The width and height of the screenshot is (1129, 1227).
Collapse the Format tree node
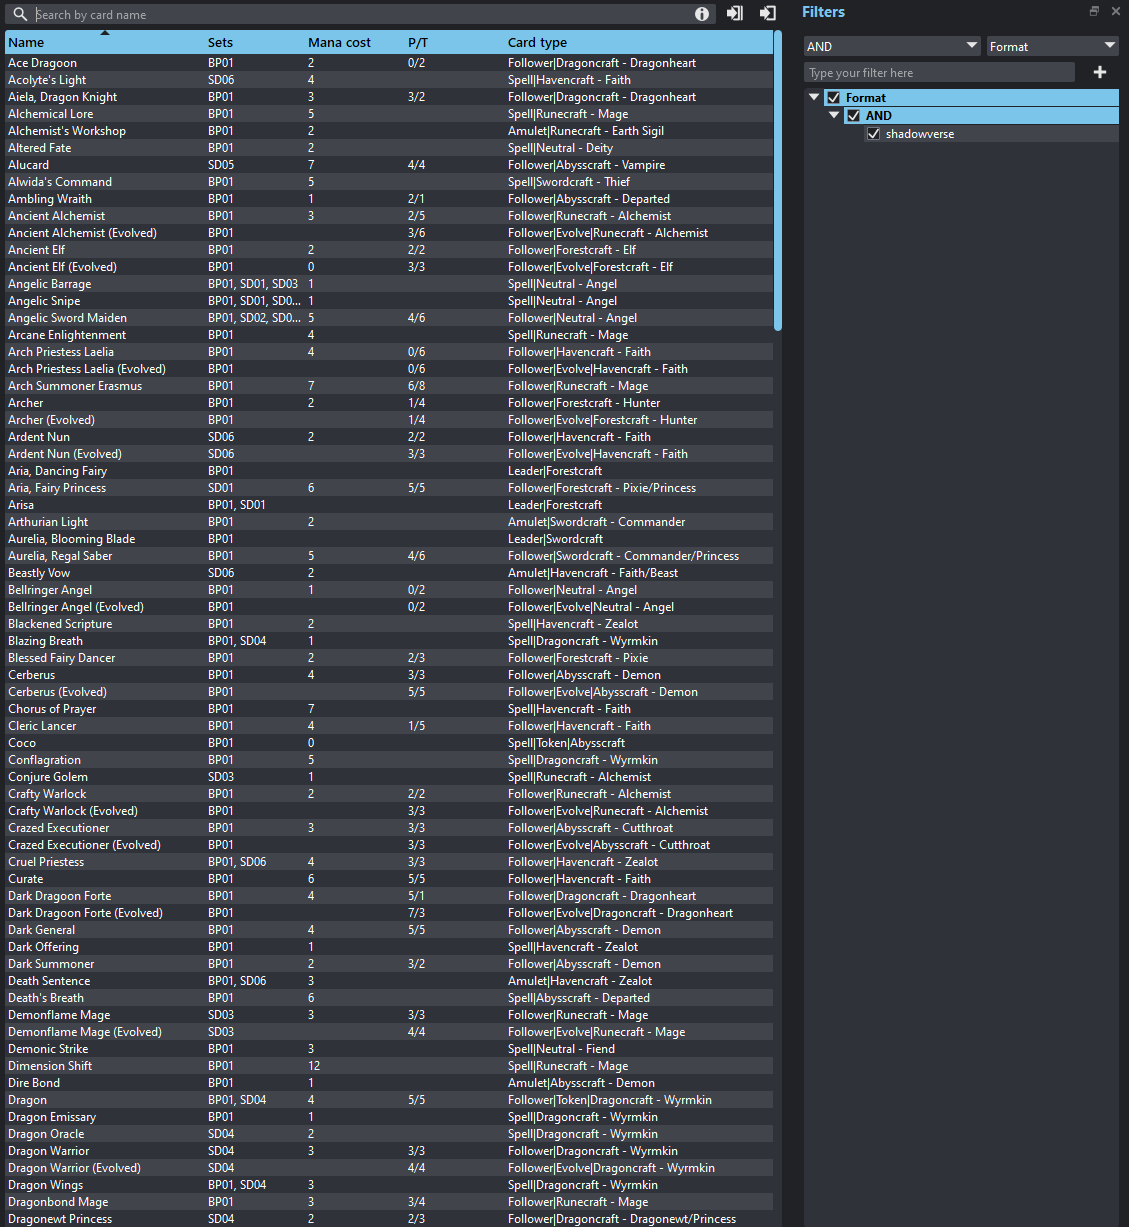click(814, 97)
